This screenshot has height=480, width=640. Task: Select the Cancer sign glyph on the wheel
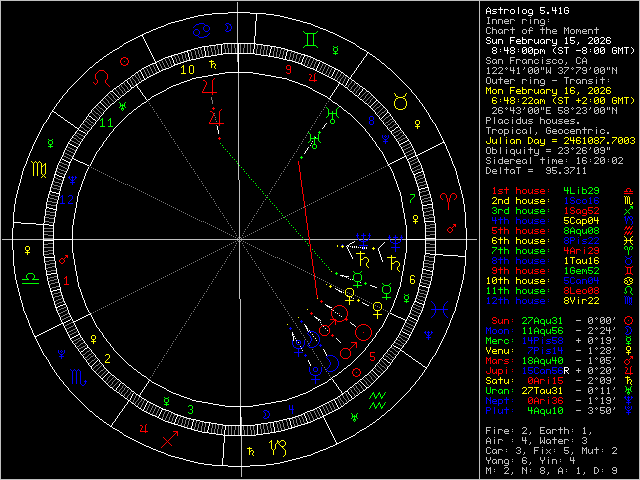tap(202, 30)
